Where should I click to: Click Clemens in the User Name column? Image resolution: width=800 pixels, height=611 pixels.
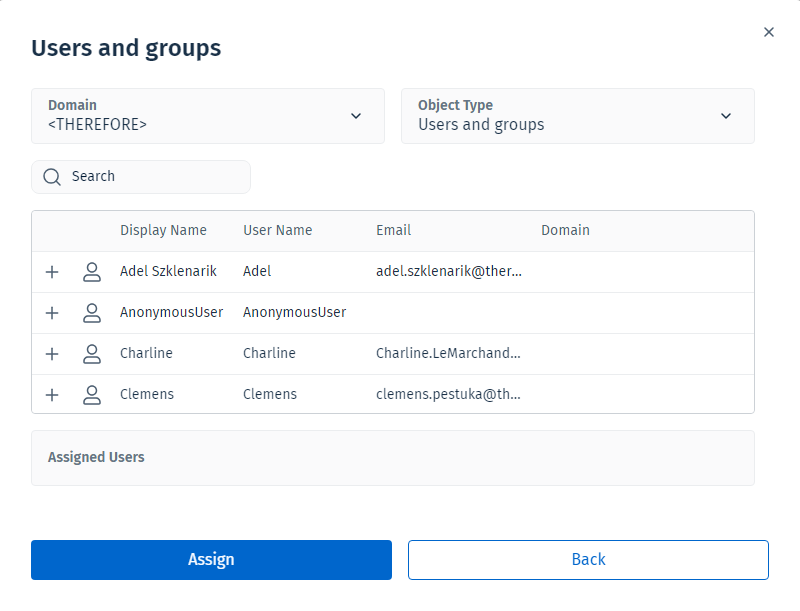[x=270, y=394]
